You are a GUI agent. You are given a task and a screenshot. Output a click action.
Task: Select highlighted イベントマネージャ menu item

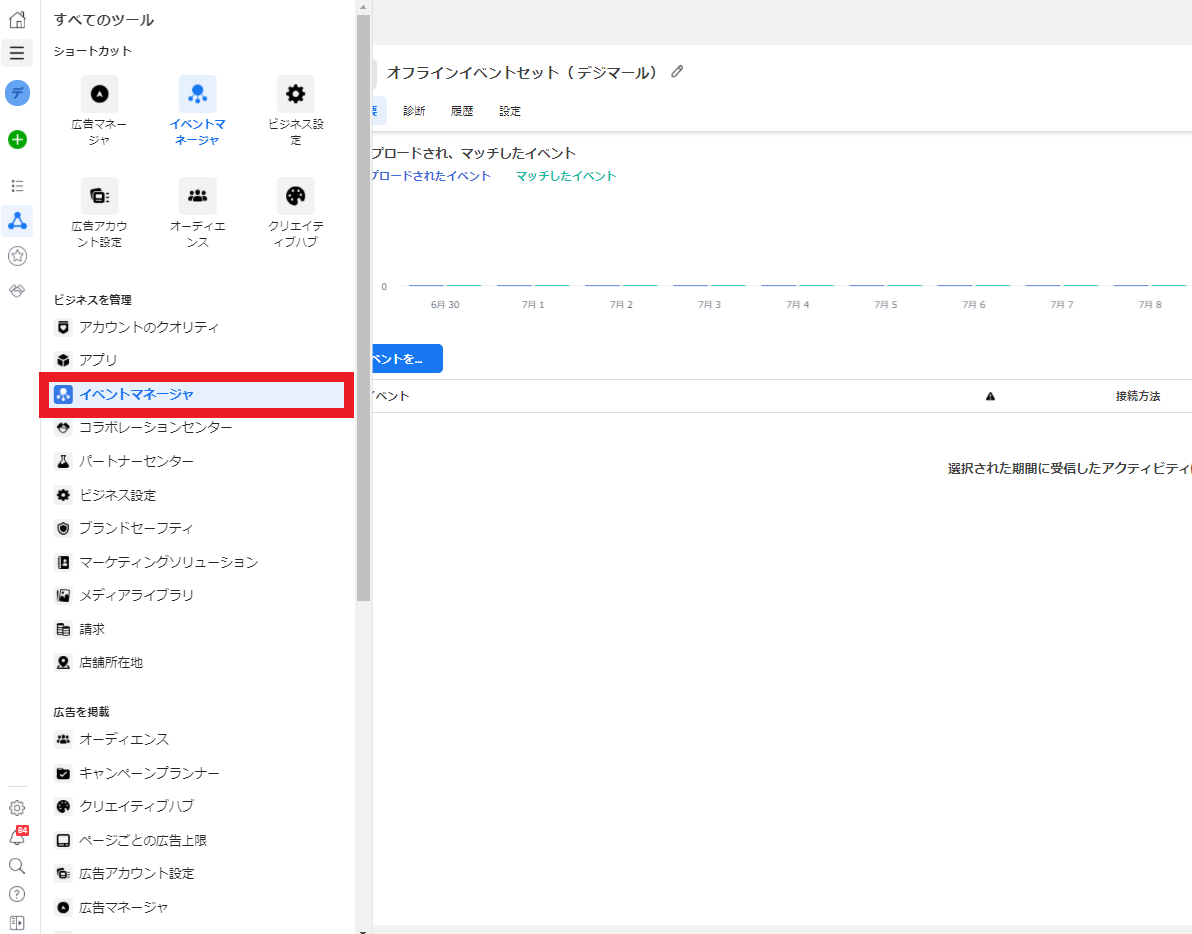(197, 394)
